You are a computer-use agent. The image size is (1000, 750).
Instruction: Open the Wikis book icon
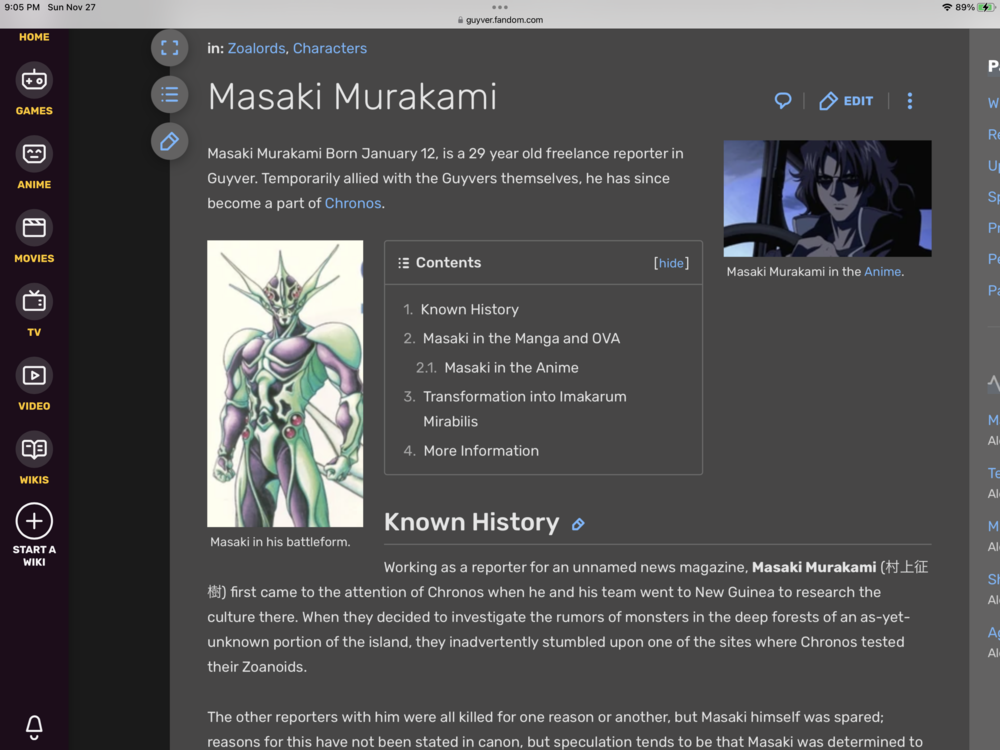point(34,449)
